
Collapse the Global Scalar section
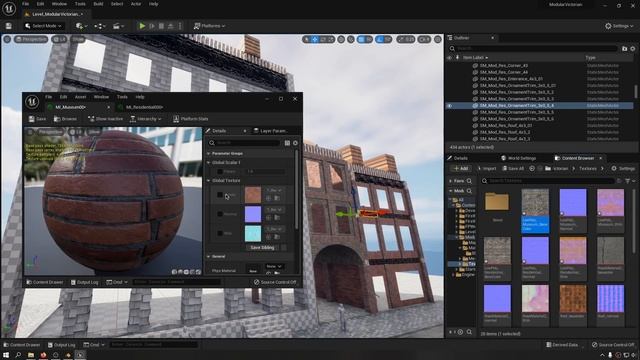click(x=209, y=162)
